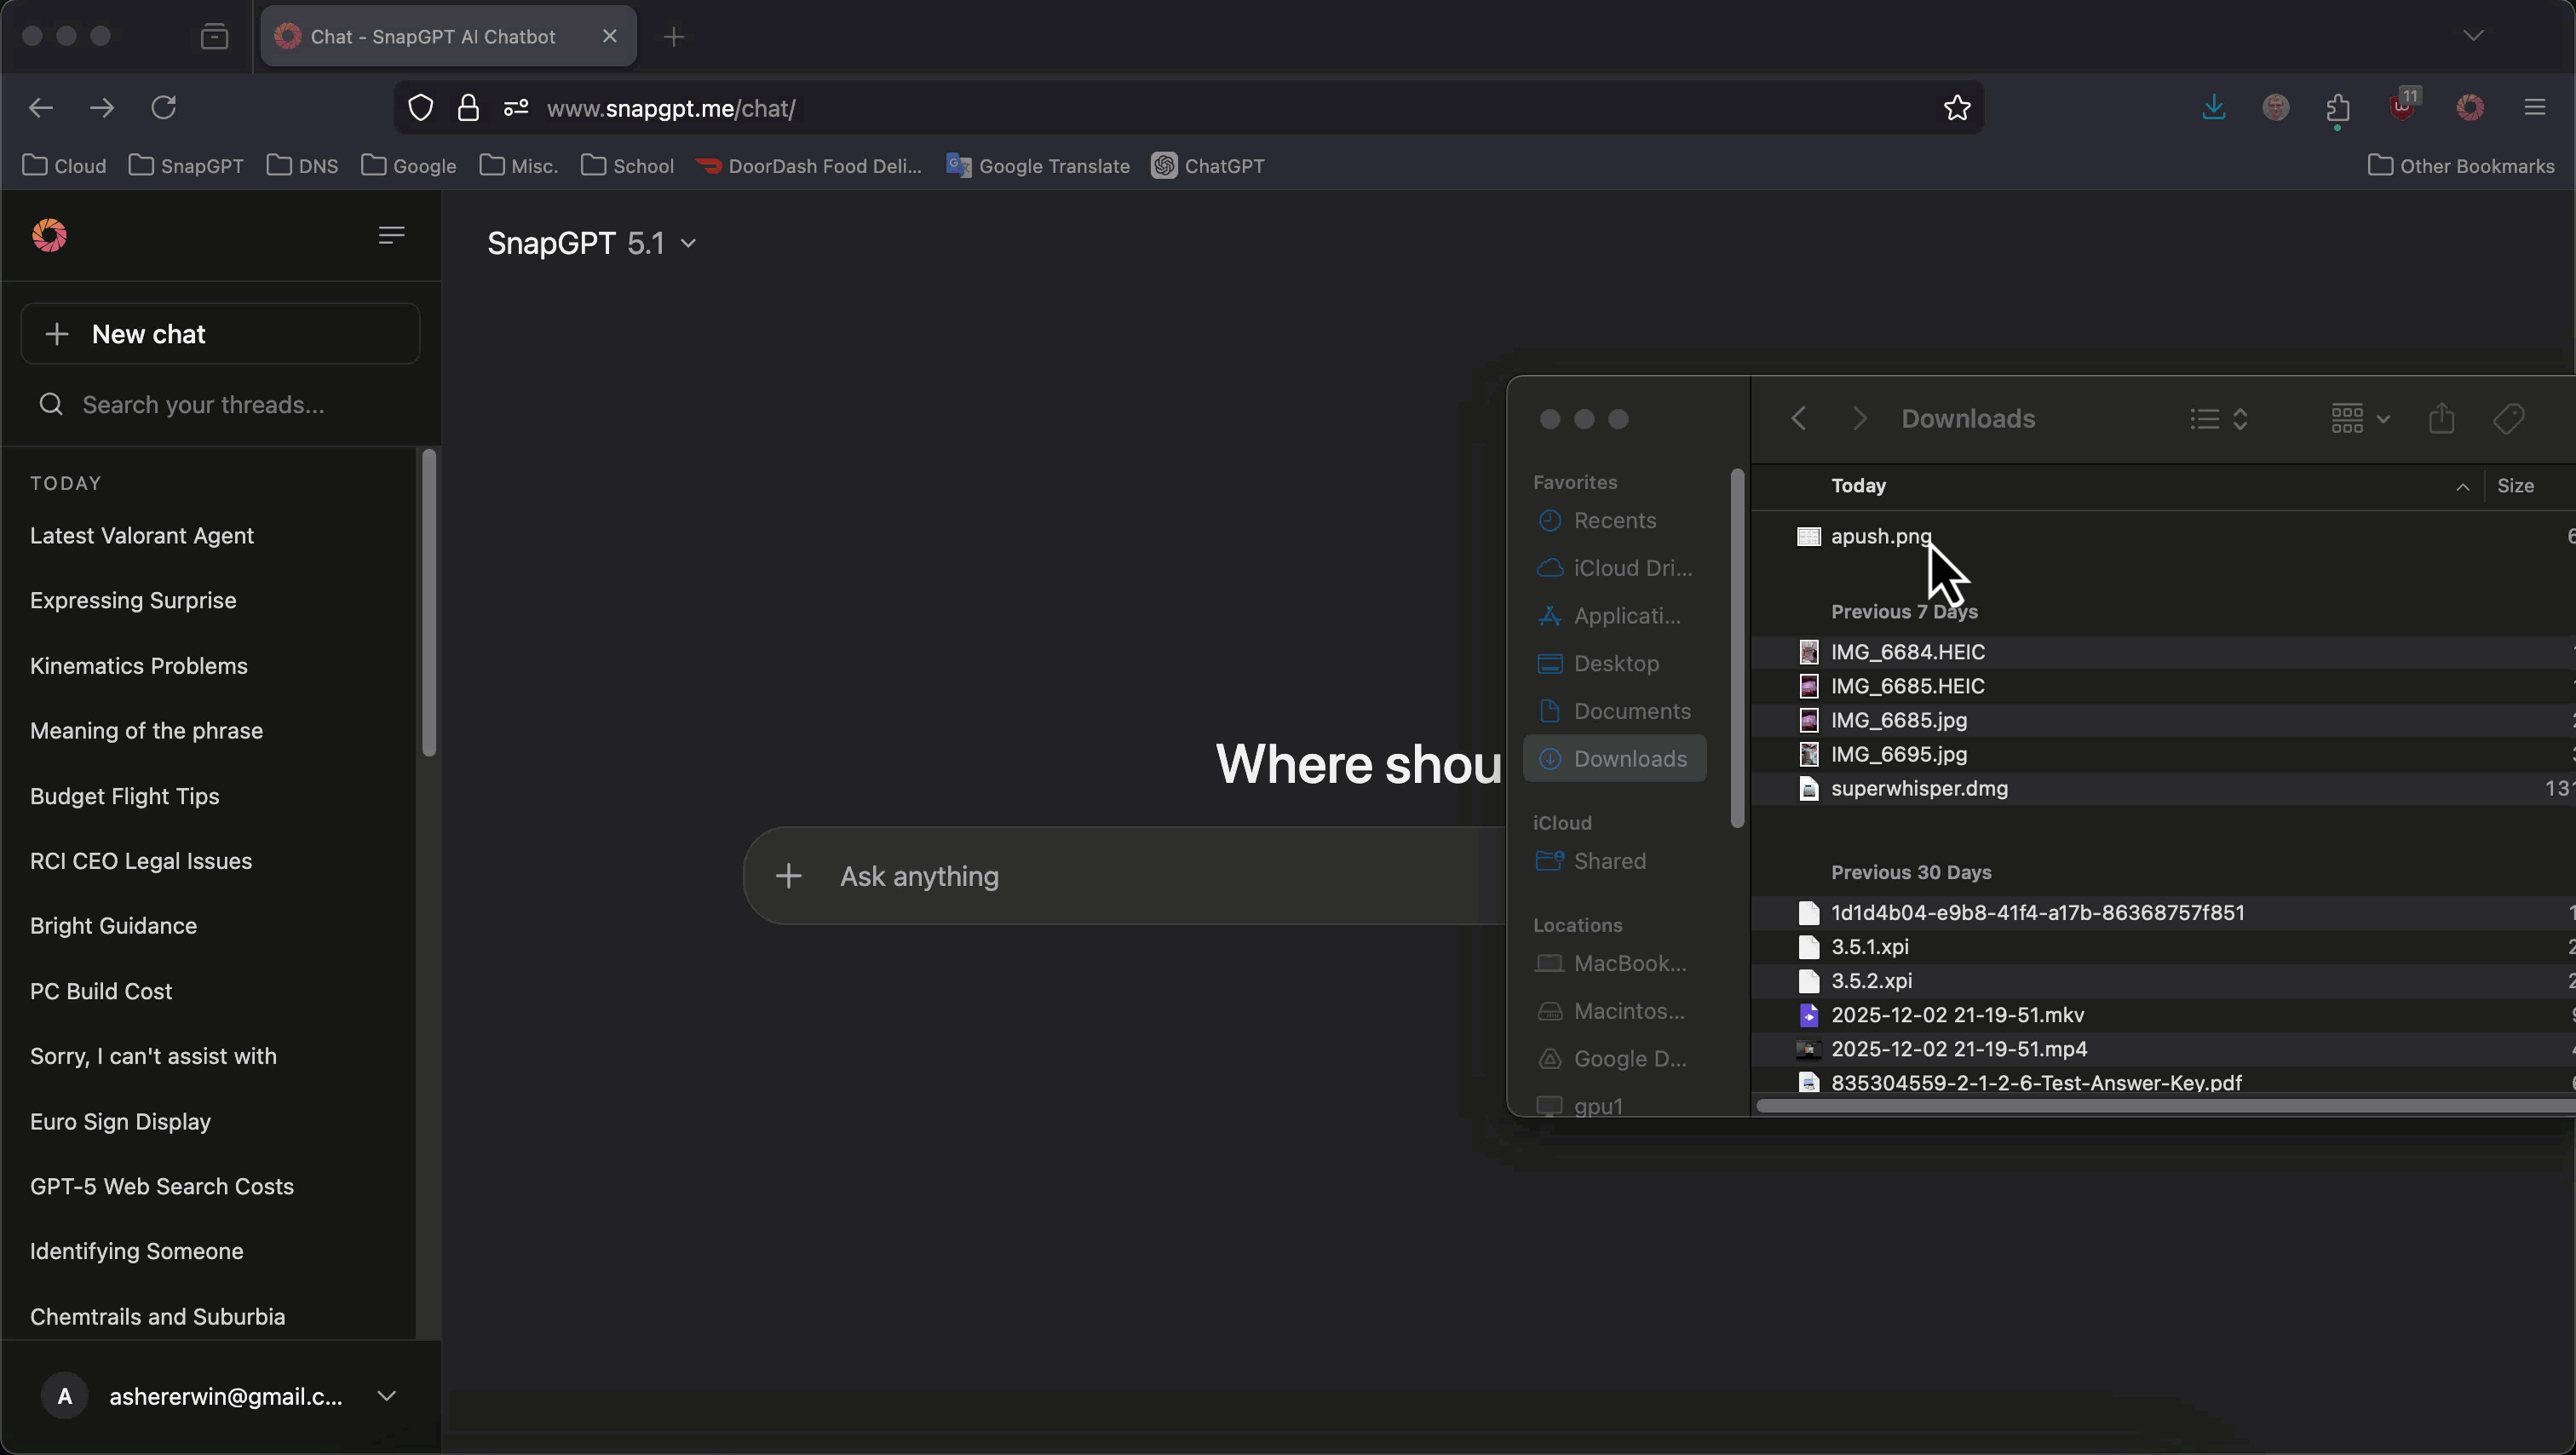Select iCloud Drive in Finder sidebar
This screenshot has height=1455, width=2576.
[x=1614, y=568]
